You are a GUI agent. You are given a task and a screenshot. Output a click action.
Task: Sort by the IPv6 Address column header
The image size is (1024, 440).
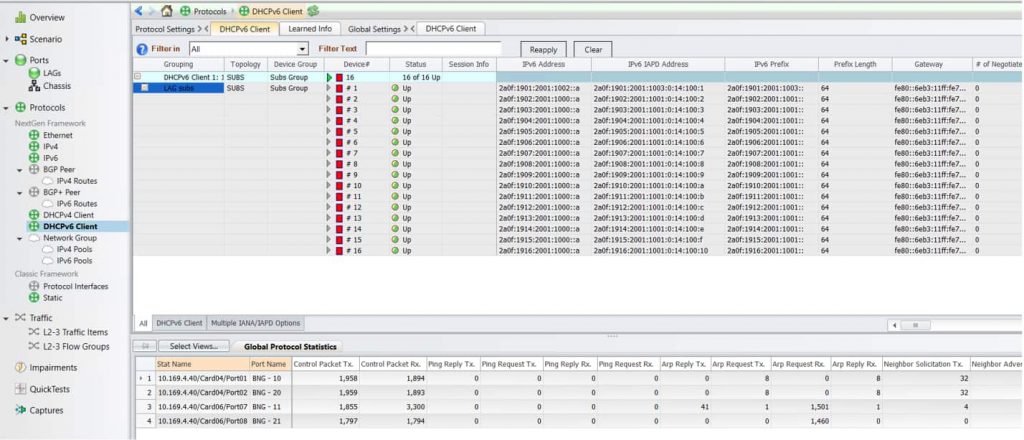click(543, 65)
